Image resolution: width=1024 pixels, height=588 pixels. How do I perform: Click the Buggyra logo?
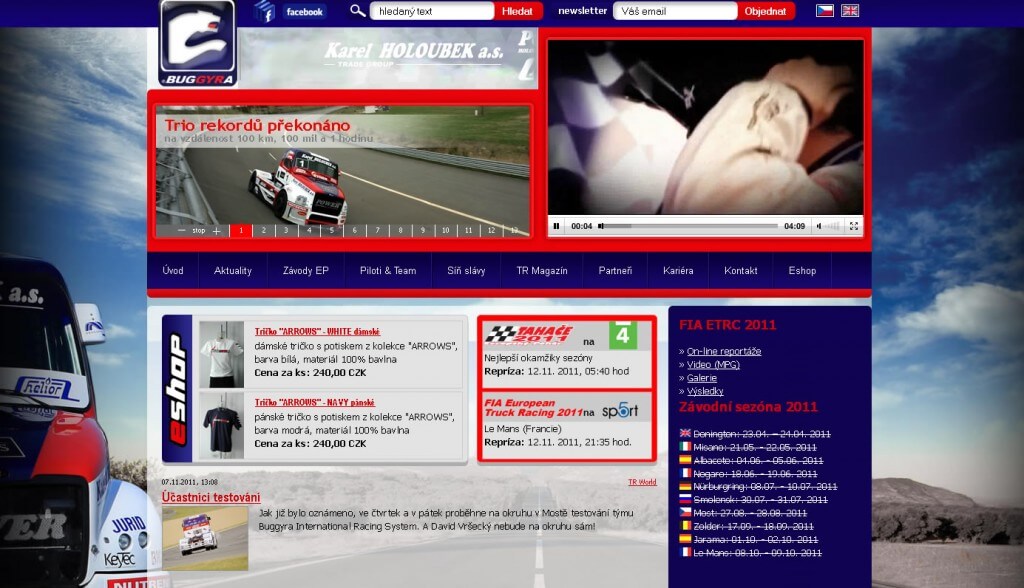pos(198,44)
